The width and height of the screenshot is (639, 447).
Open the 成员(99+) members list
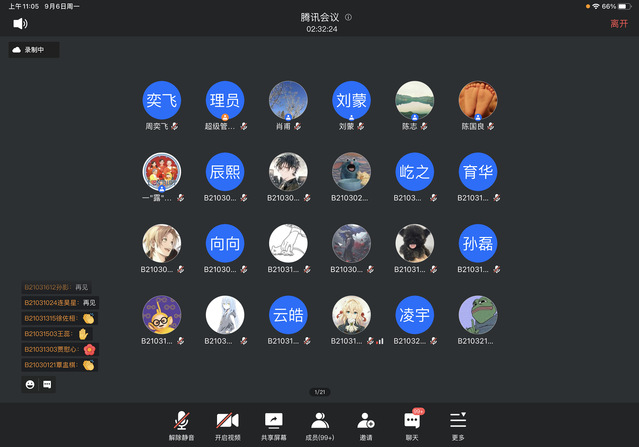(319, 424)
